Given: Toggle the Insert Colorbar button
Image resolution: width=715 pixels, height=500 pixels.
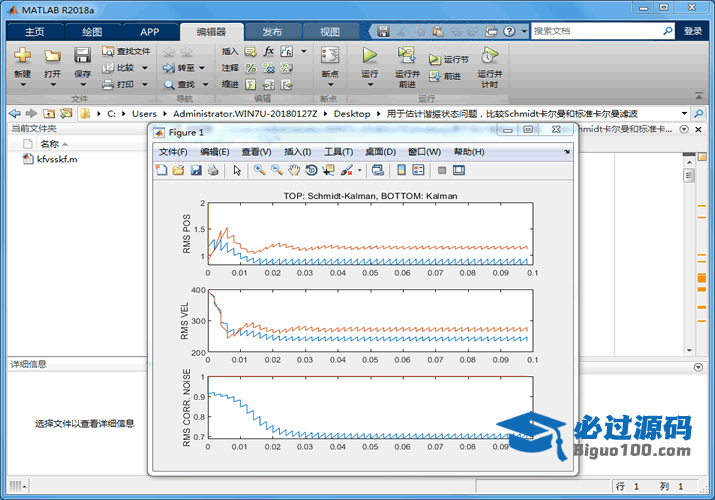Looking at the screenshot, I should 402,170.
